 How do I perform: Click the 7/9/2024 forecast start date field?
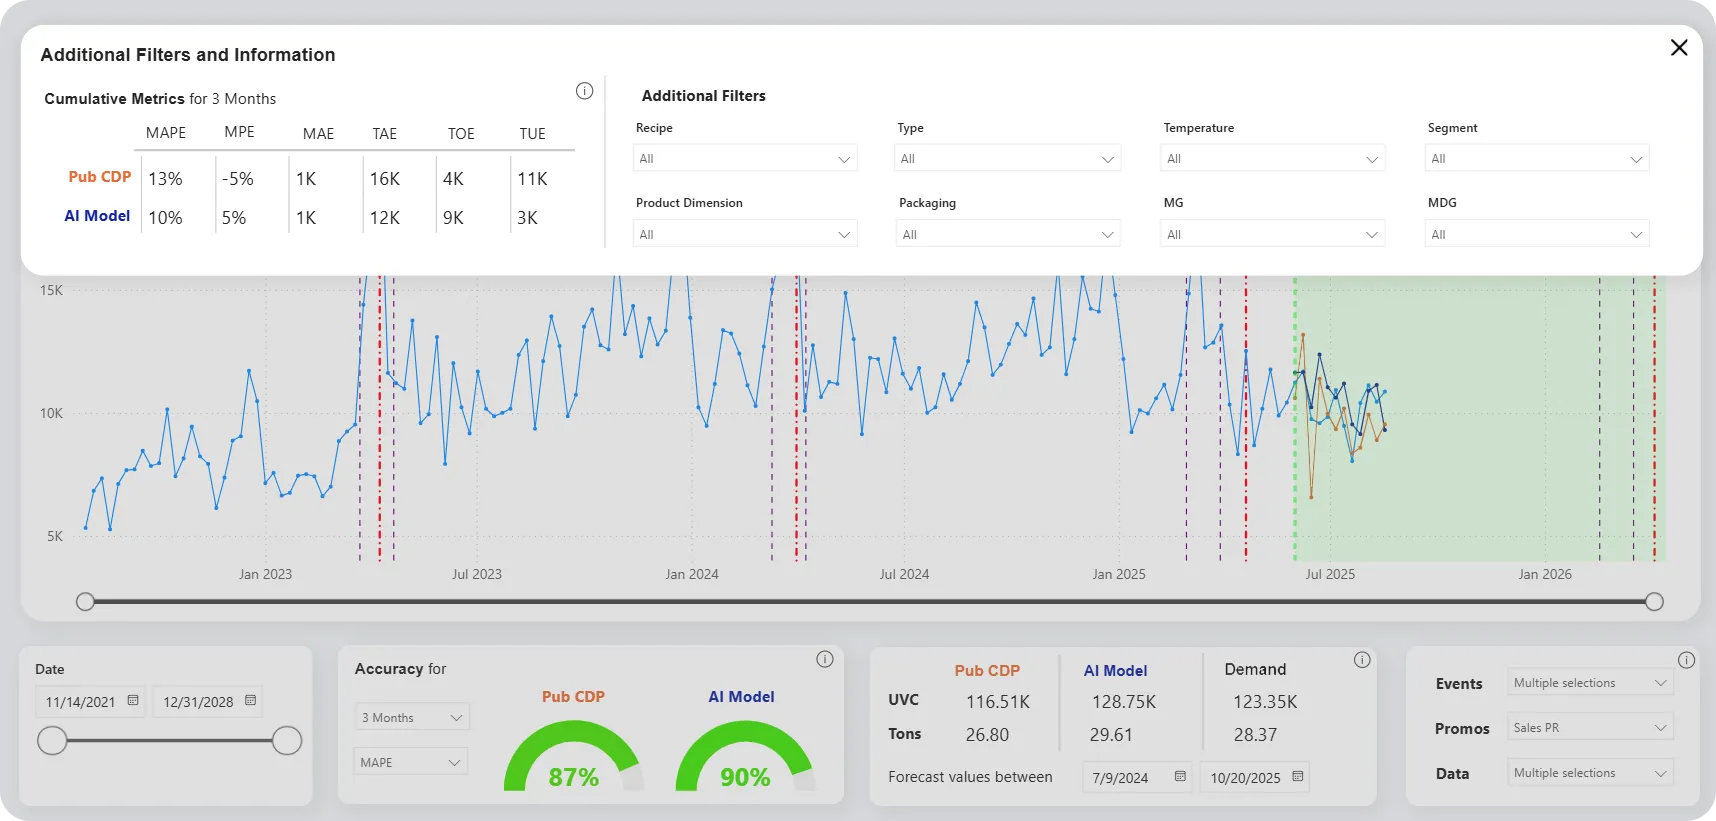point(1138,777)
